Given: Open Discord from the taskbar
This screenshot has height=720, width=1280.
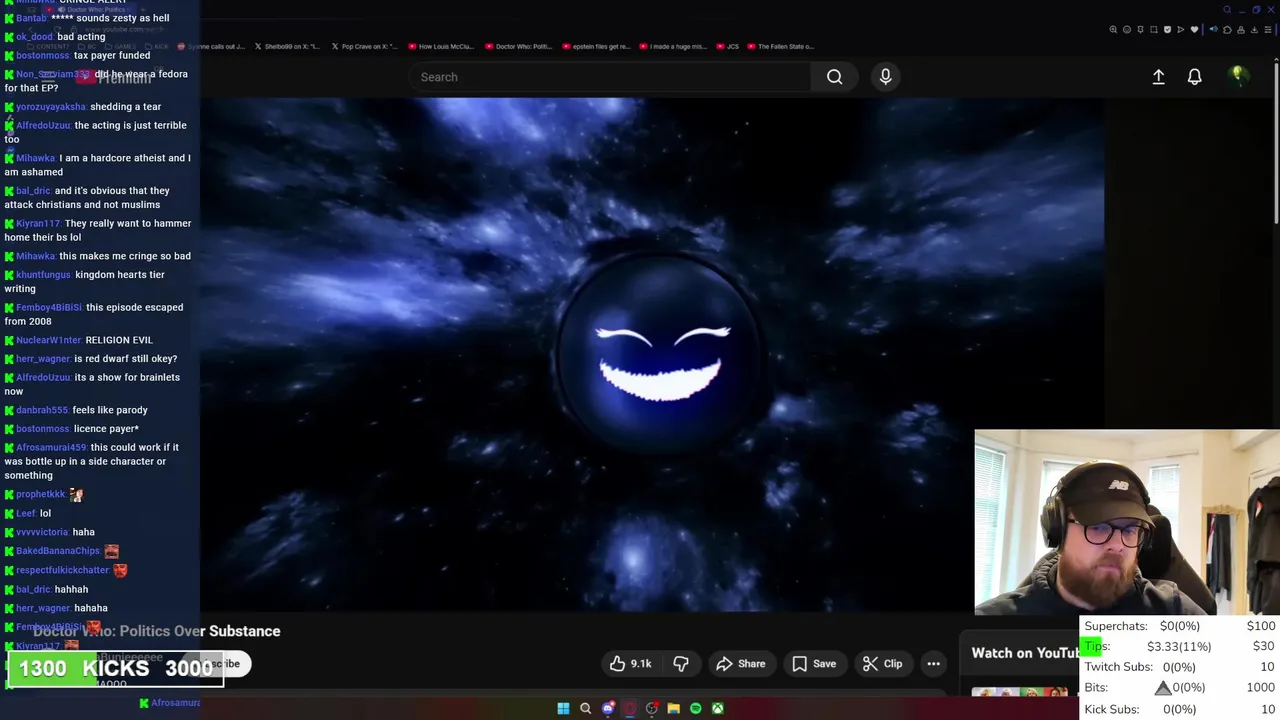Looking at the screenshot, I should coord(607,709).
